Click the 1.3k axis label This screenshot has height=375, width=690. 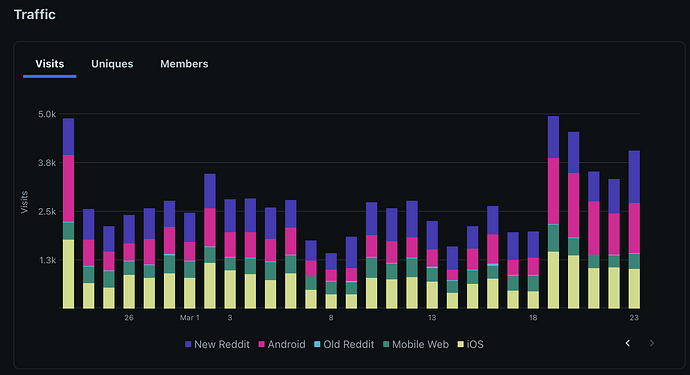coord(48,260)
